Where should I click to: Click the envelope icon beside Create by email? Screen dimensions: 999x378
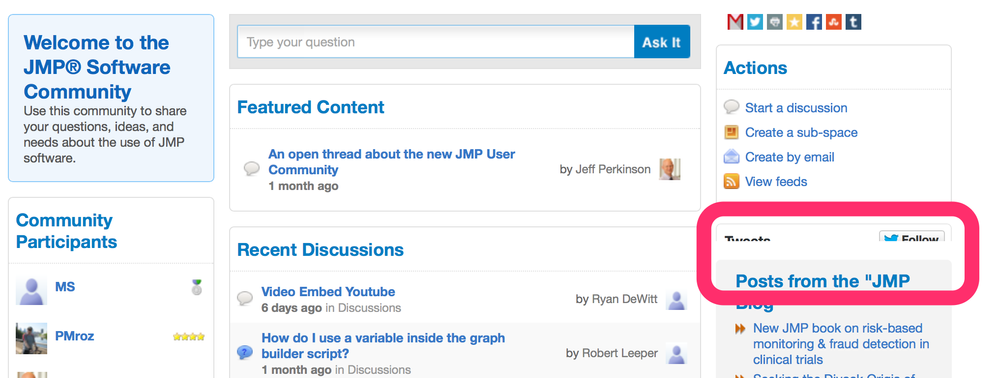tap(731, 156)
